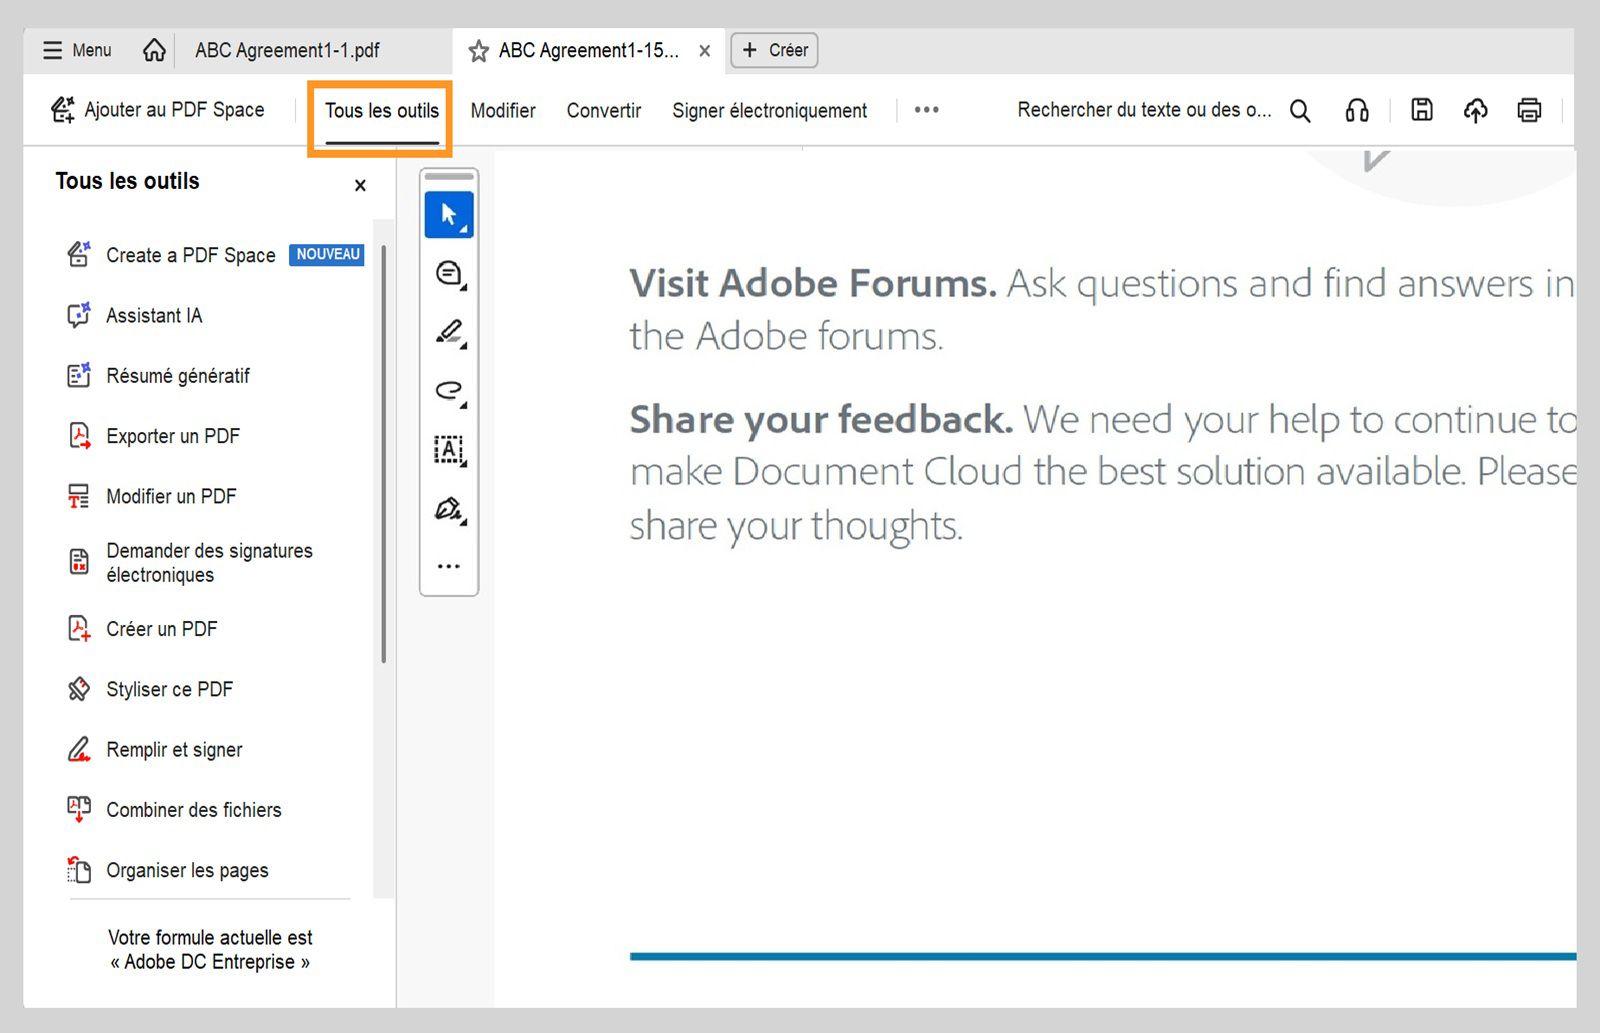Screen dimensions: 1600x1033
Task: Click the Créer button
Action: click(x=775, y=49)
